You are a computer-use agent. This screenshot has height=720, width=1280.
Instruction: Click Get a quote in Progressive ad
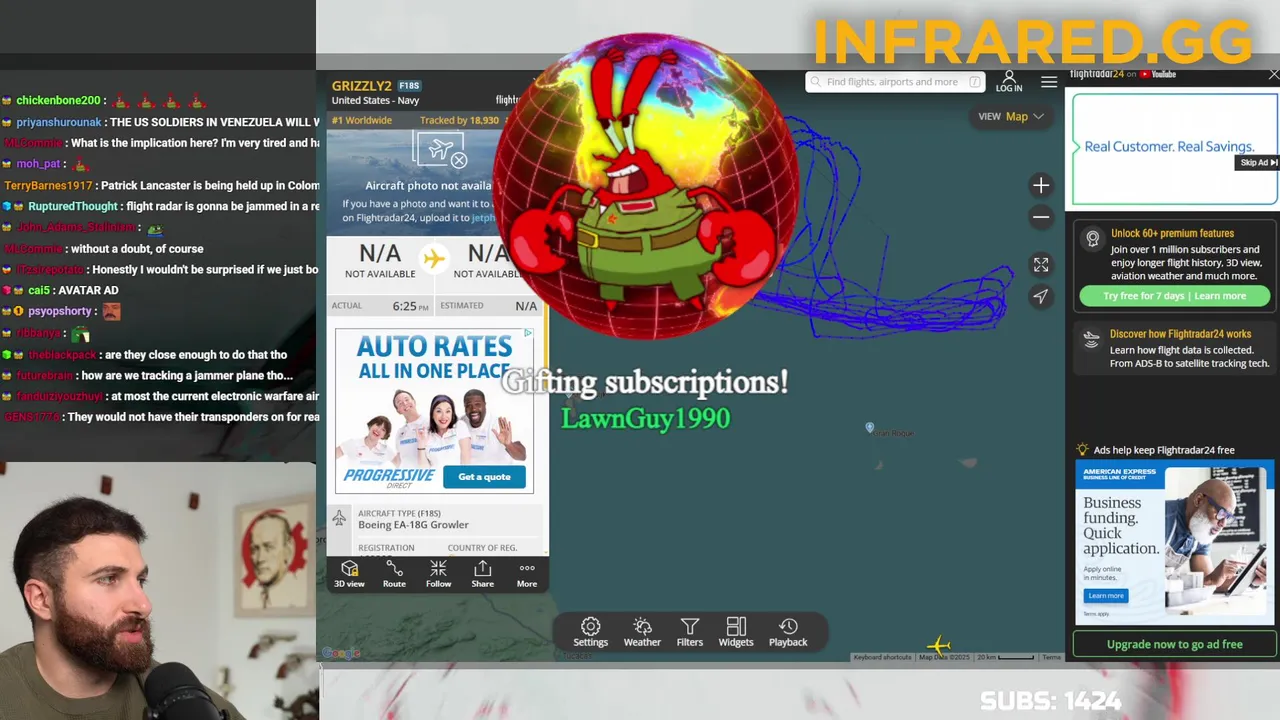484,477
